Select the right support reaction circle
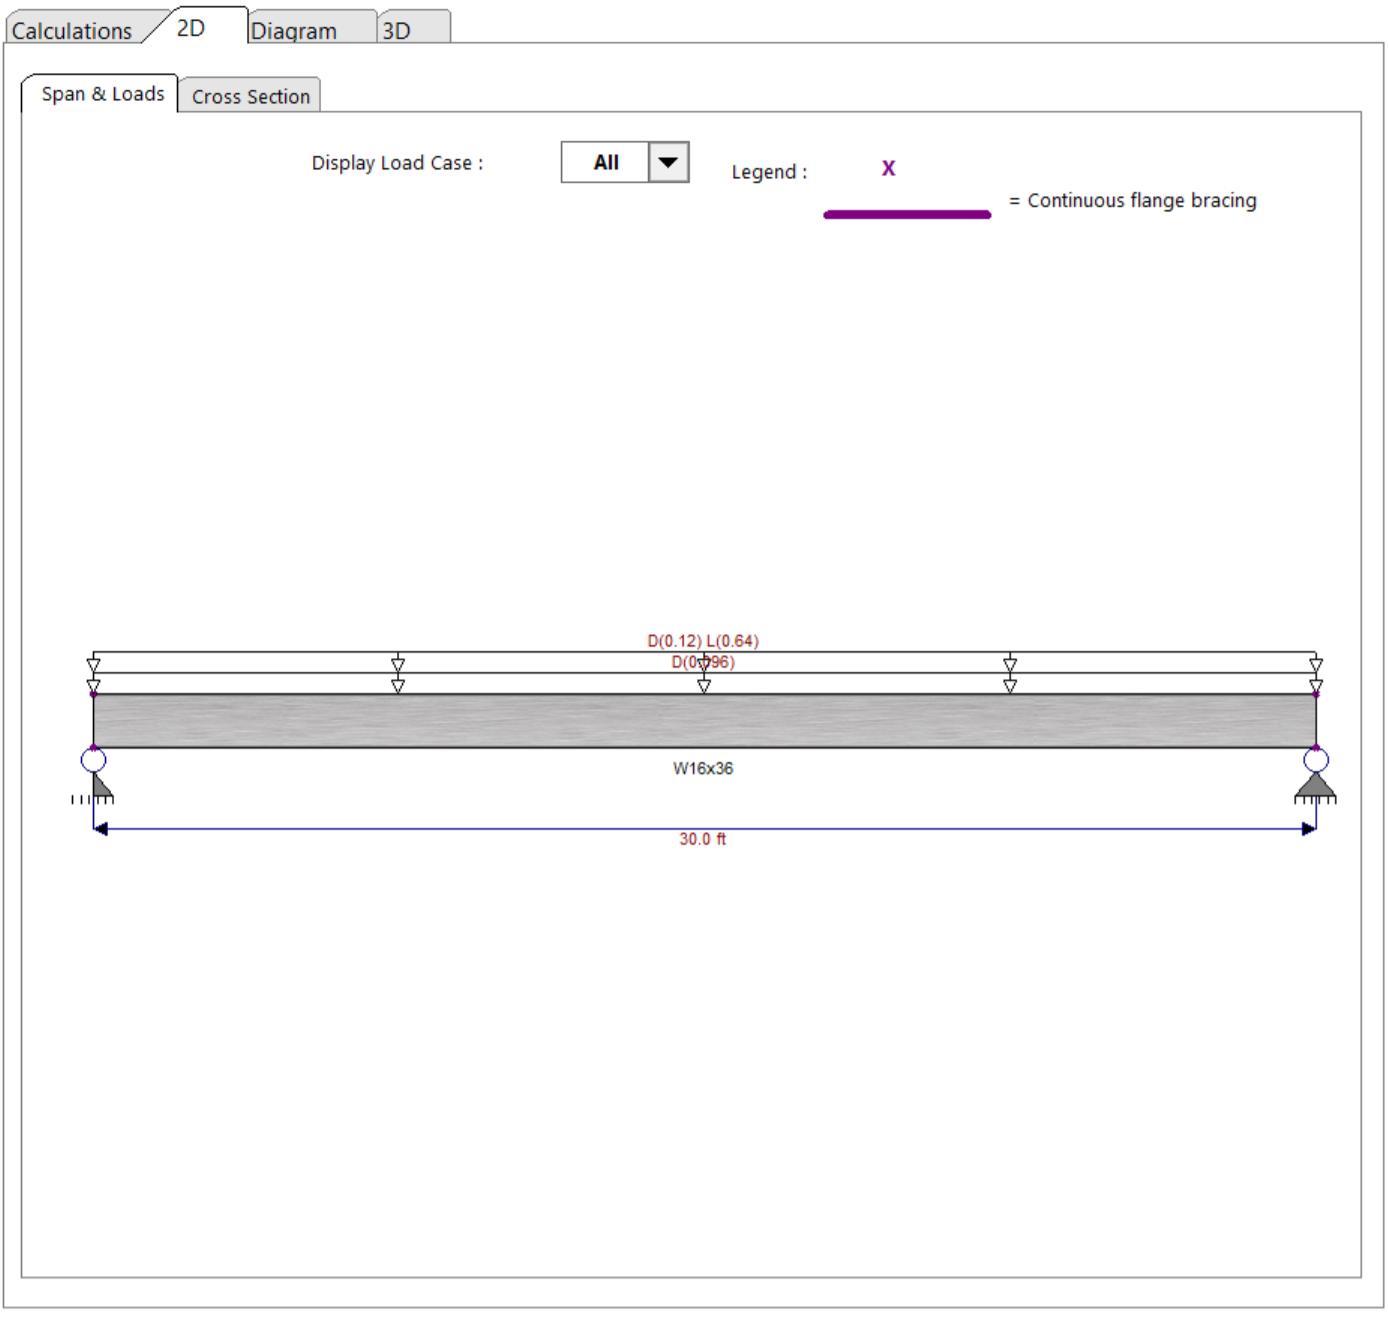Screen dimensions: 1388x1321 [x=1318, y=761]
